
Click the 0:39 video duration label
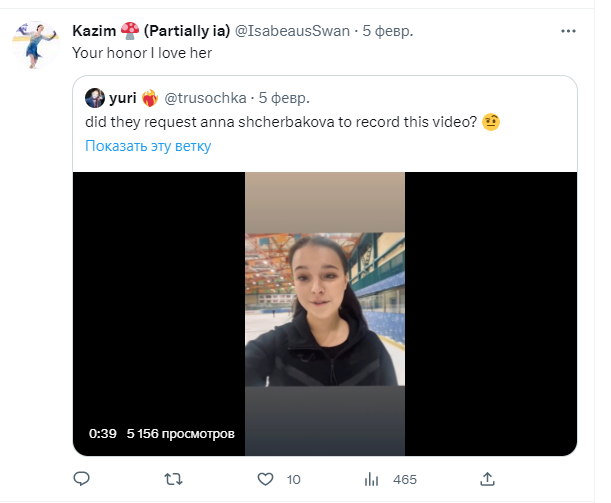pos(103,435)
